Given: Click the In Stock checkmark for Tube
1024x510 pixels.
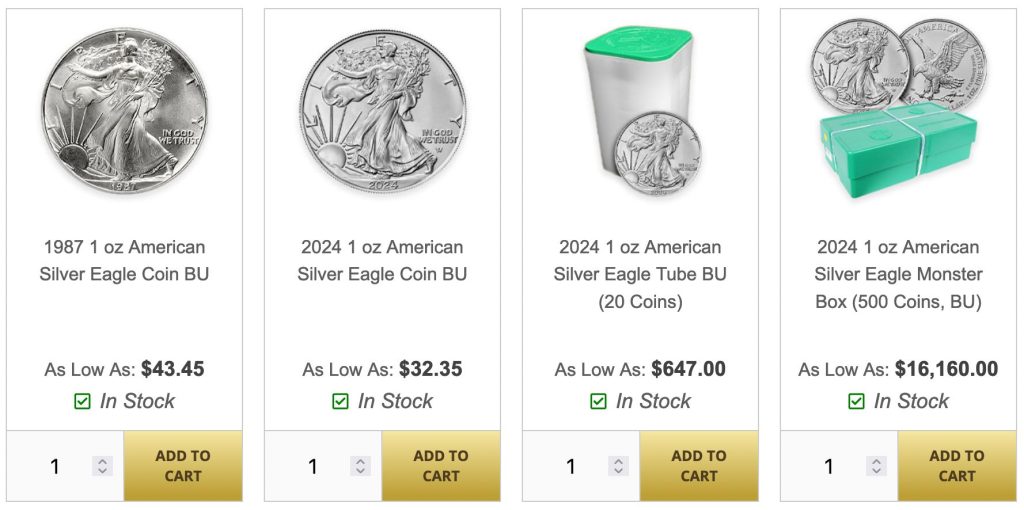Looking at the screenshot, I should coord(599,402).
